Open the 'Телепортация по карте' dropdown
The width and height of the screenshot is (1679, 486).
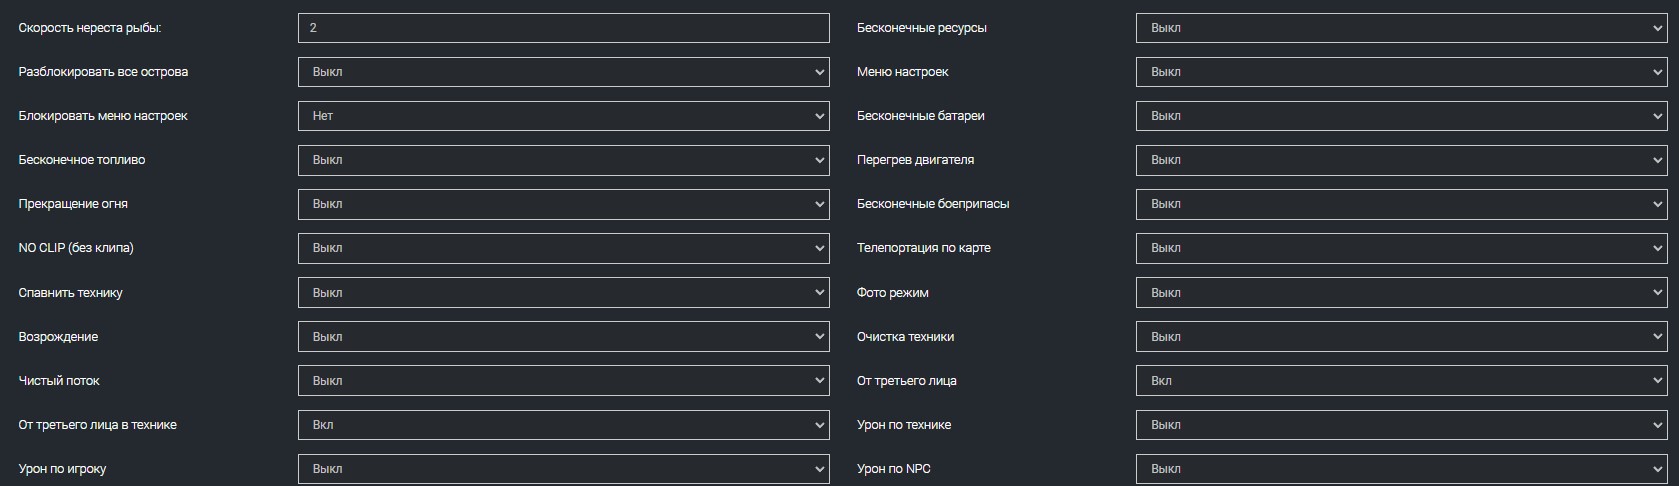[x=1401, y=248]
